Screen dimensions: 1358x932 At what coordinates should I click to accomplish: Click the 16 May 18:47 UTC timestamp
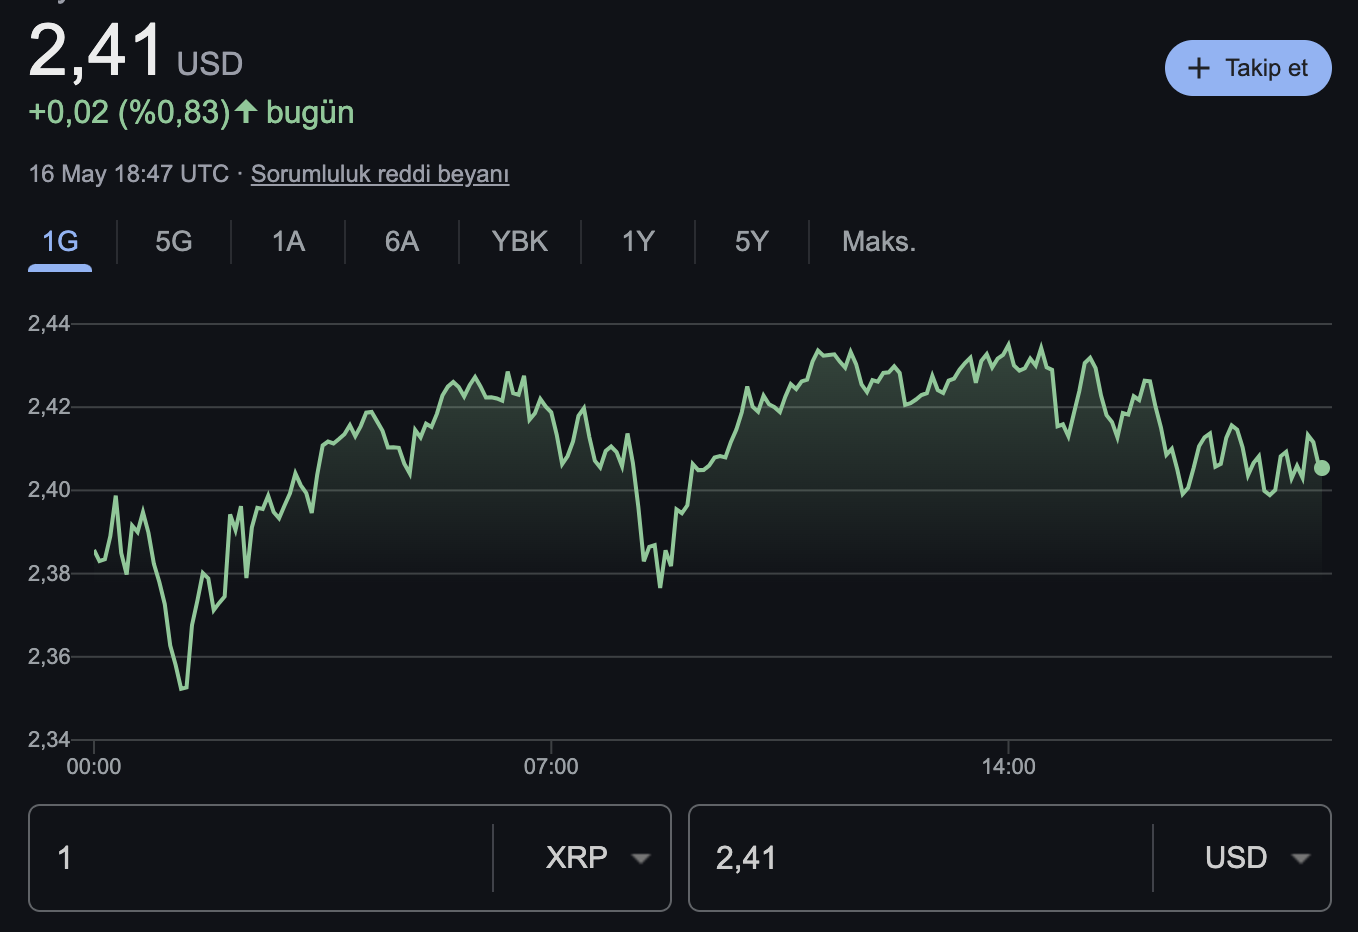(129, 174)
